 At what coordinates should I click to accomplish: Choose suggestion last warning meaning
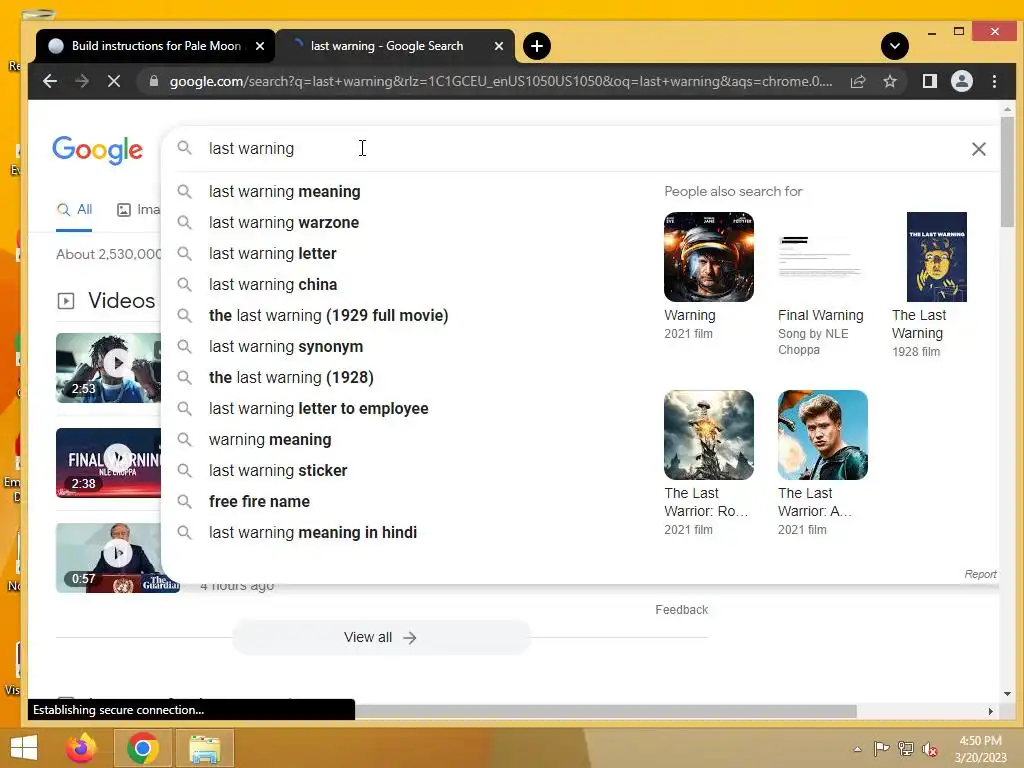(284, 191)
